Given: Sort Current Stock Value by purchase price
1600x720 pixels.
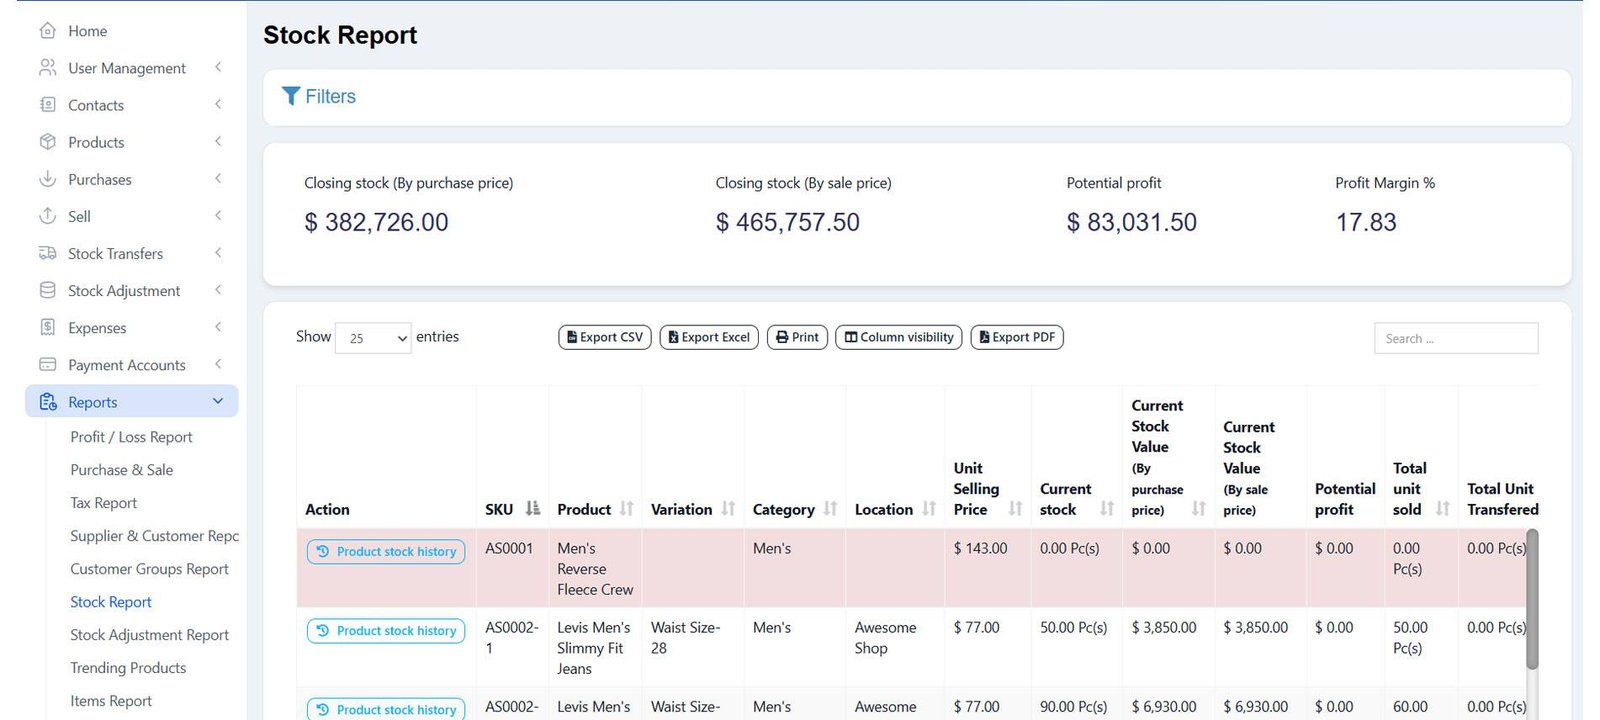Looking at the screenshot, I should click(x=1199, y=509).
